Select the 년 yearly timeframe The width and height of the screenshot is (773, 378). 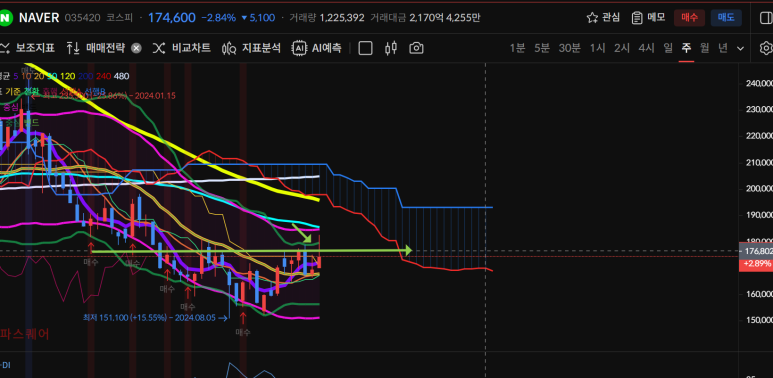tap(723, 48)
